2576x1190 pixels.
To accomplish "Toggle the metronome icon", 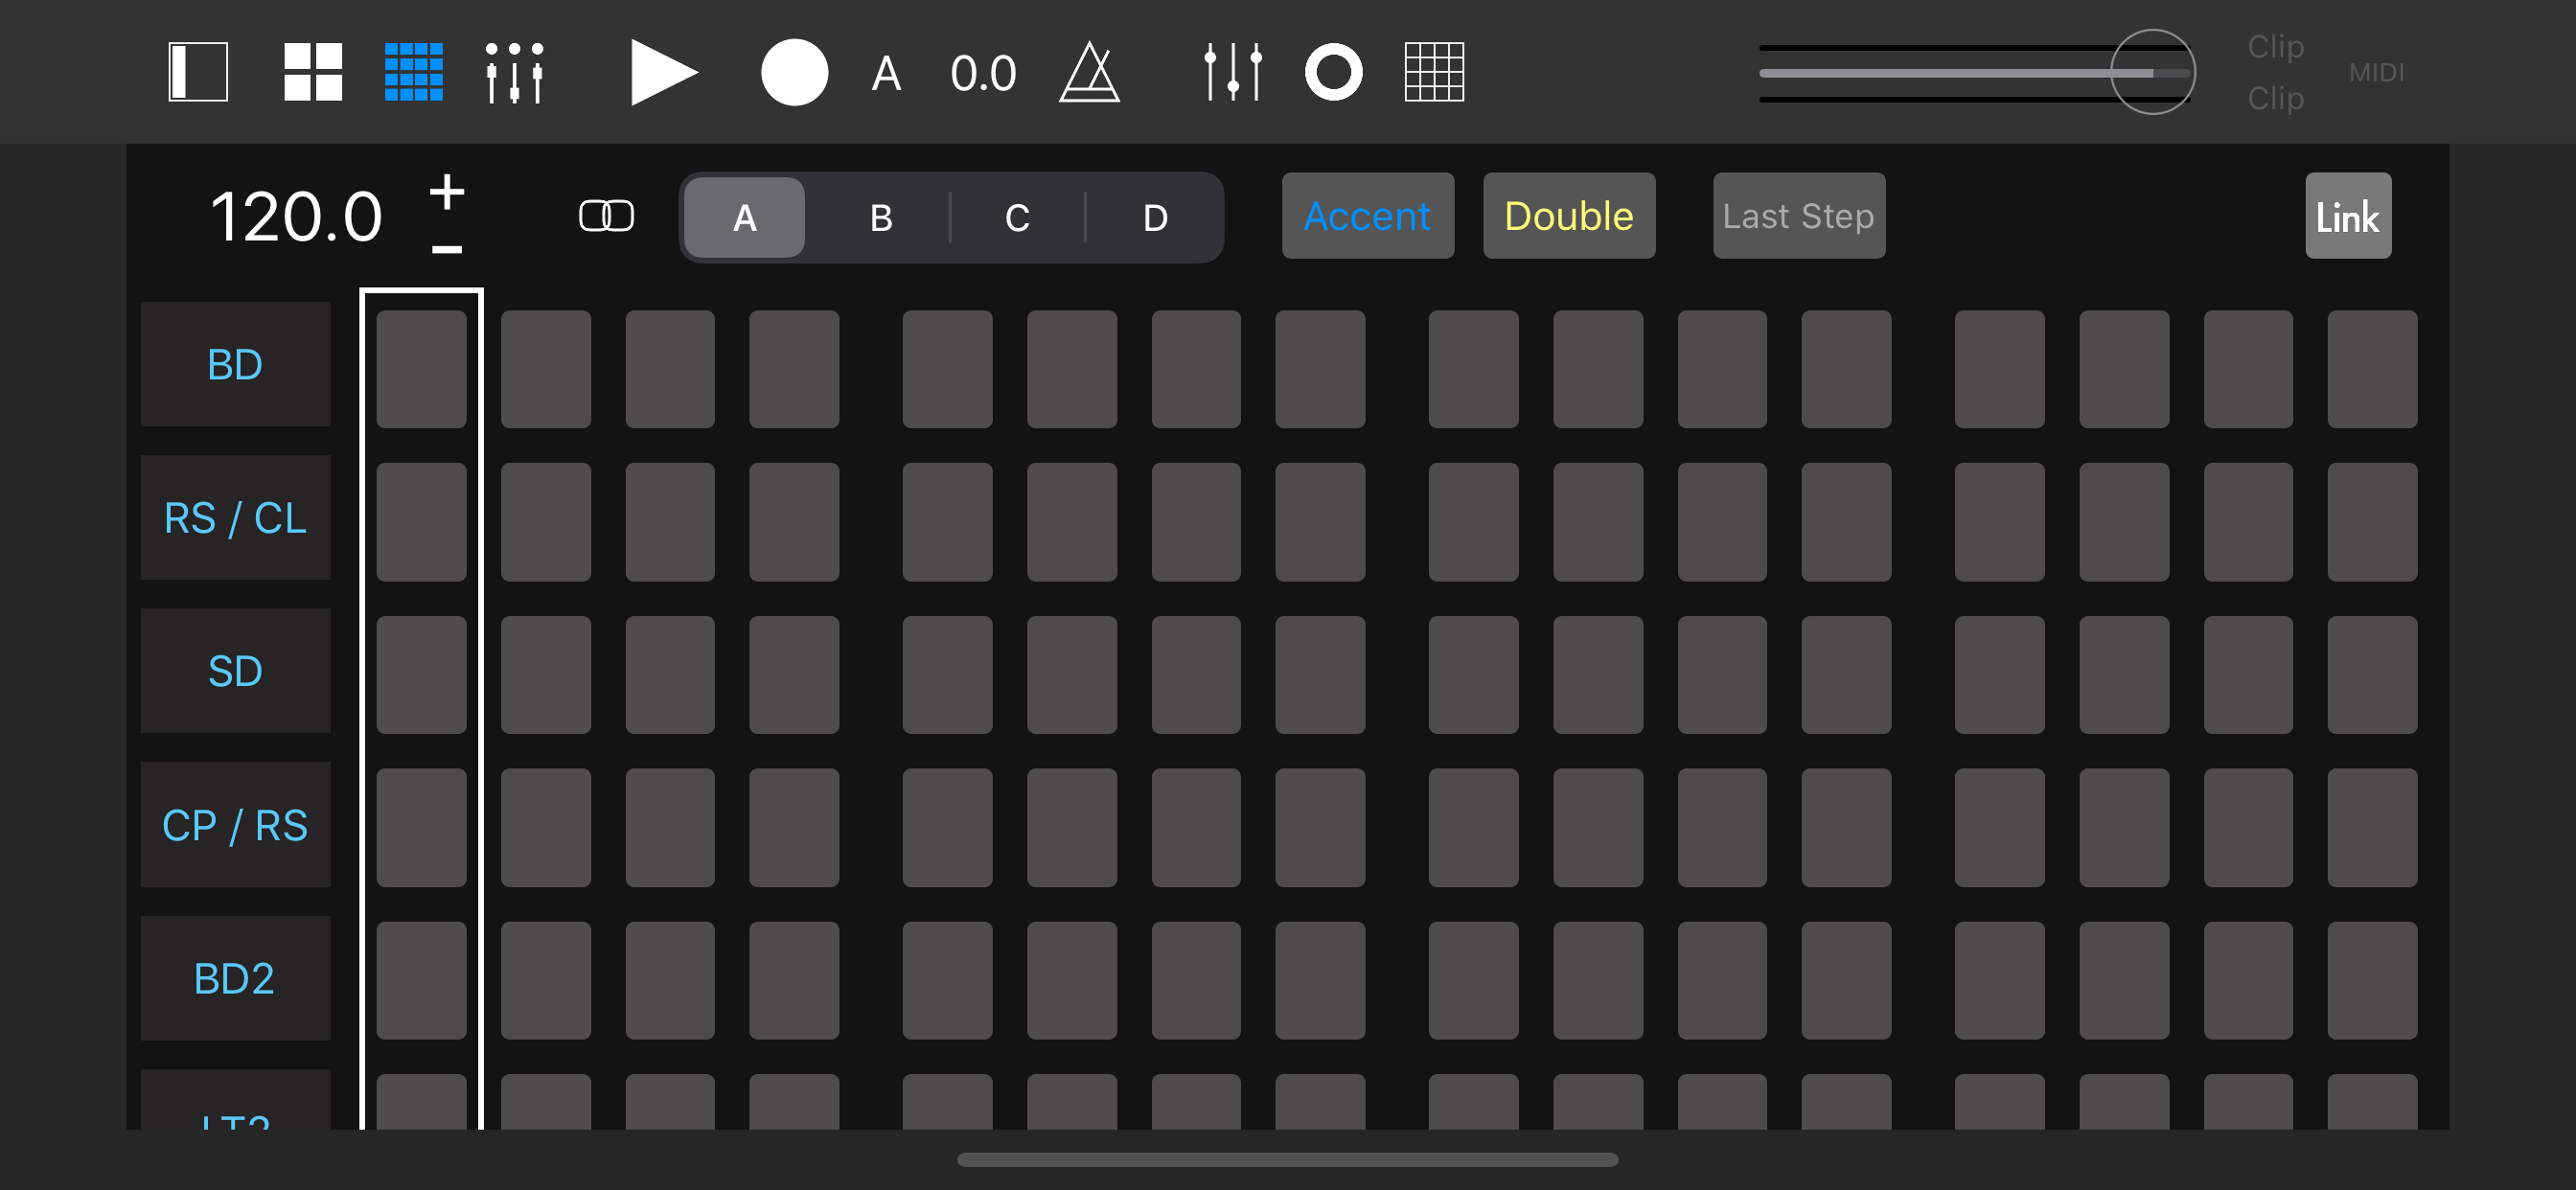I will pyautogui.click(x=1089, y=72).
